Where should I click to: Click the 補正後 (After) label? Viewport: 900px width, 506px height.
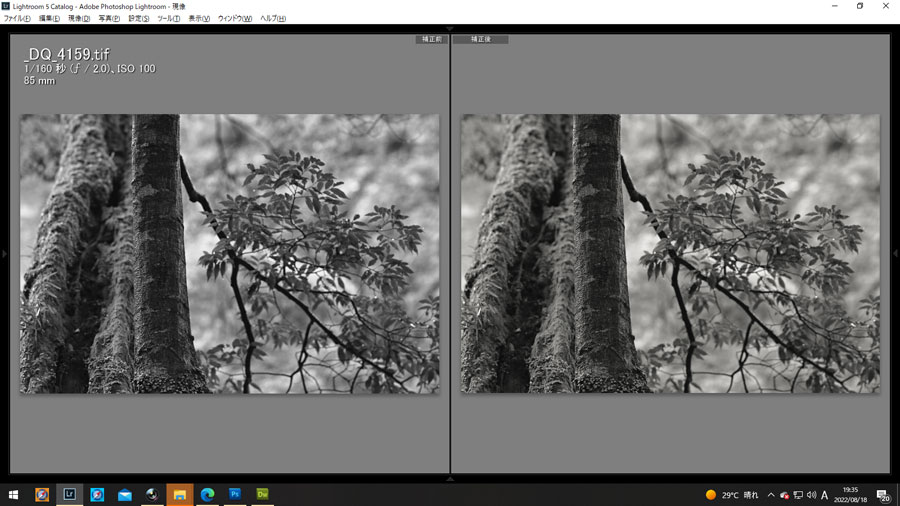click(480, 39)
